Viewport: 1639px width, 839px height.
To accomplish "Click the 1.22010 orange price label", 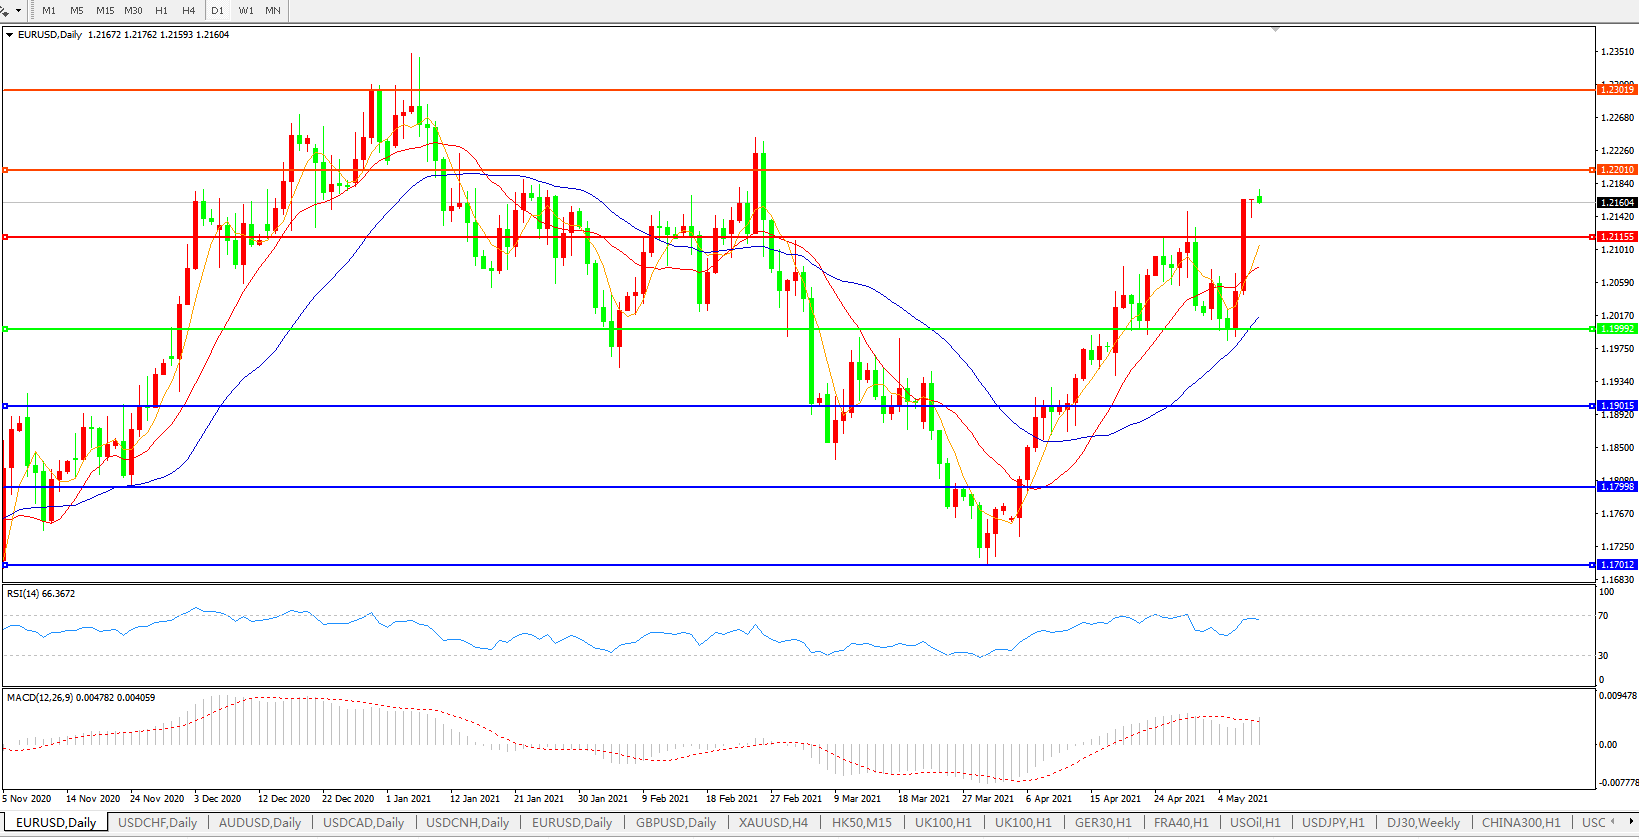I will click(1617, 170).
